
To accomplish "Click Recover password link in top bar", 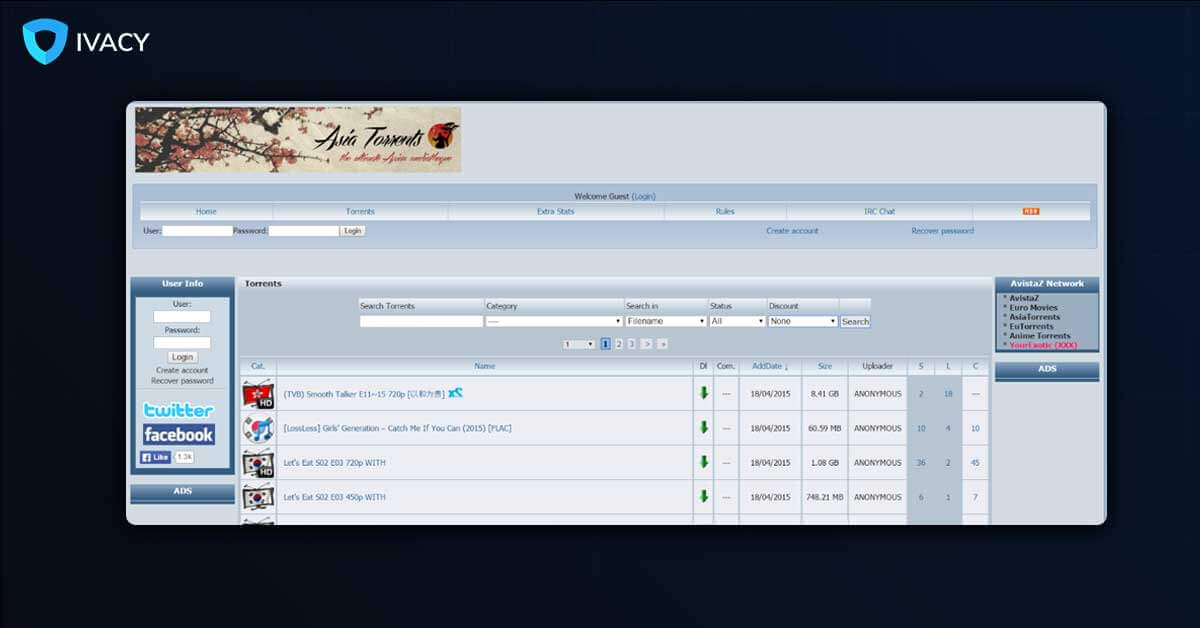I will [942, 231].
